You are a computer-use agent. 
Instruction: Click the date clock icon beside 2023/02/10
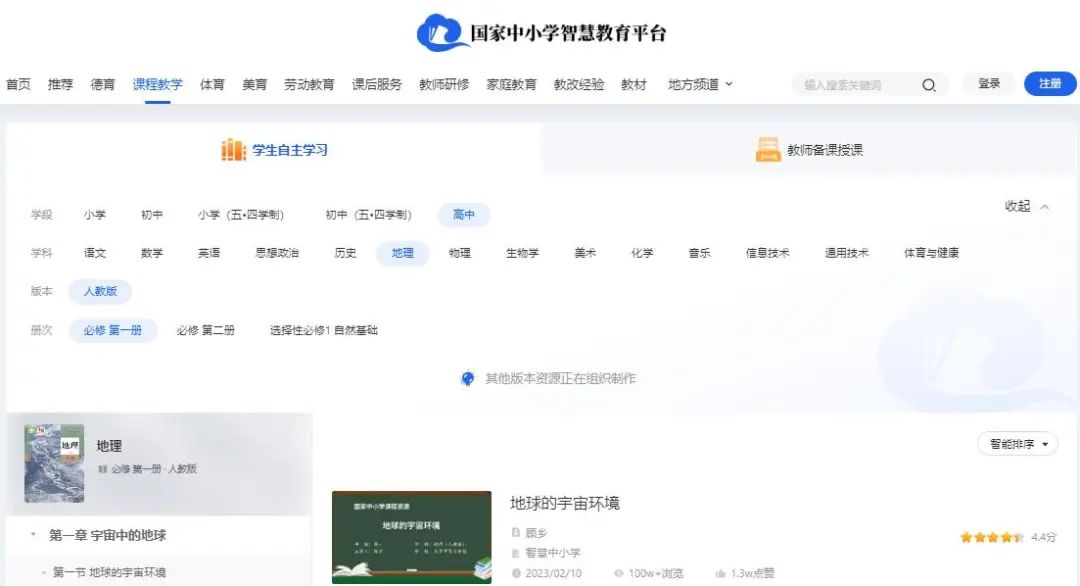pyautogui.click(x=516, y=573)
